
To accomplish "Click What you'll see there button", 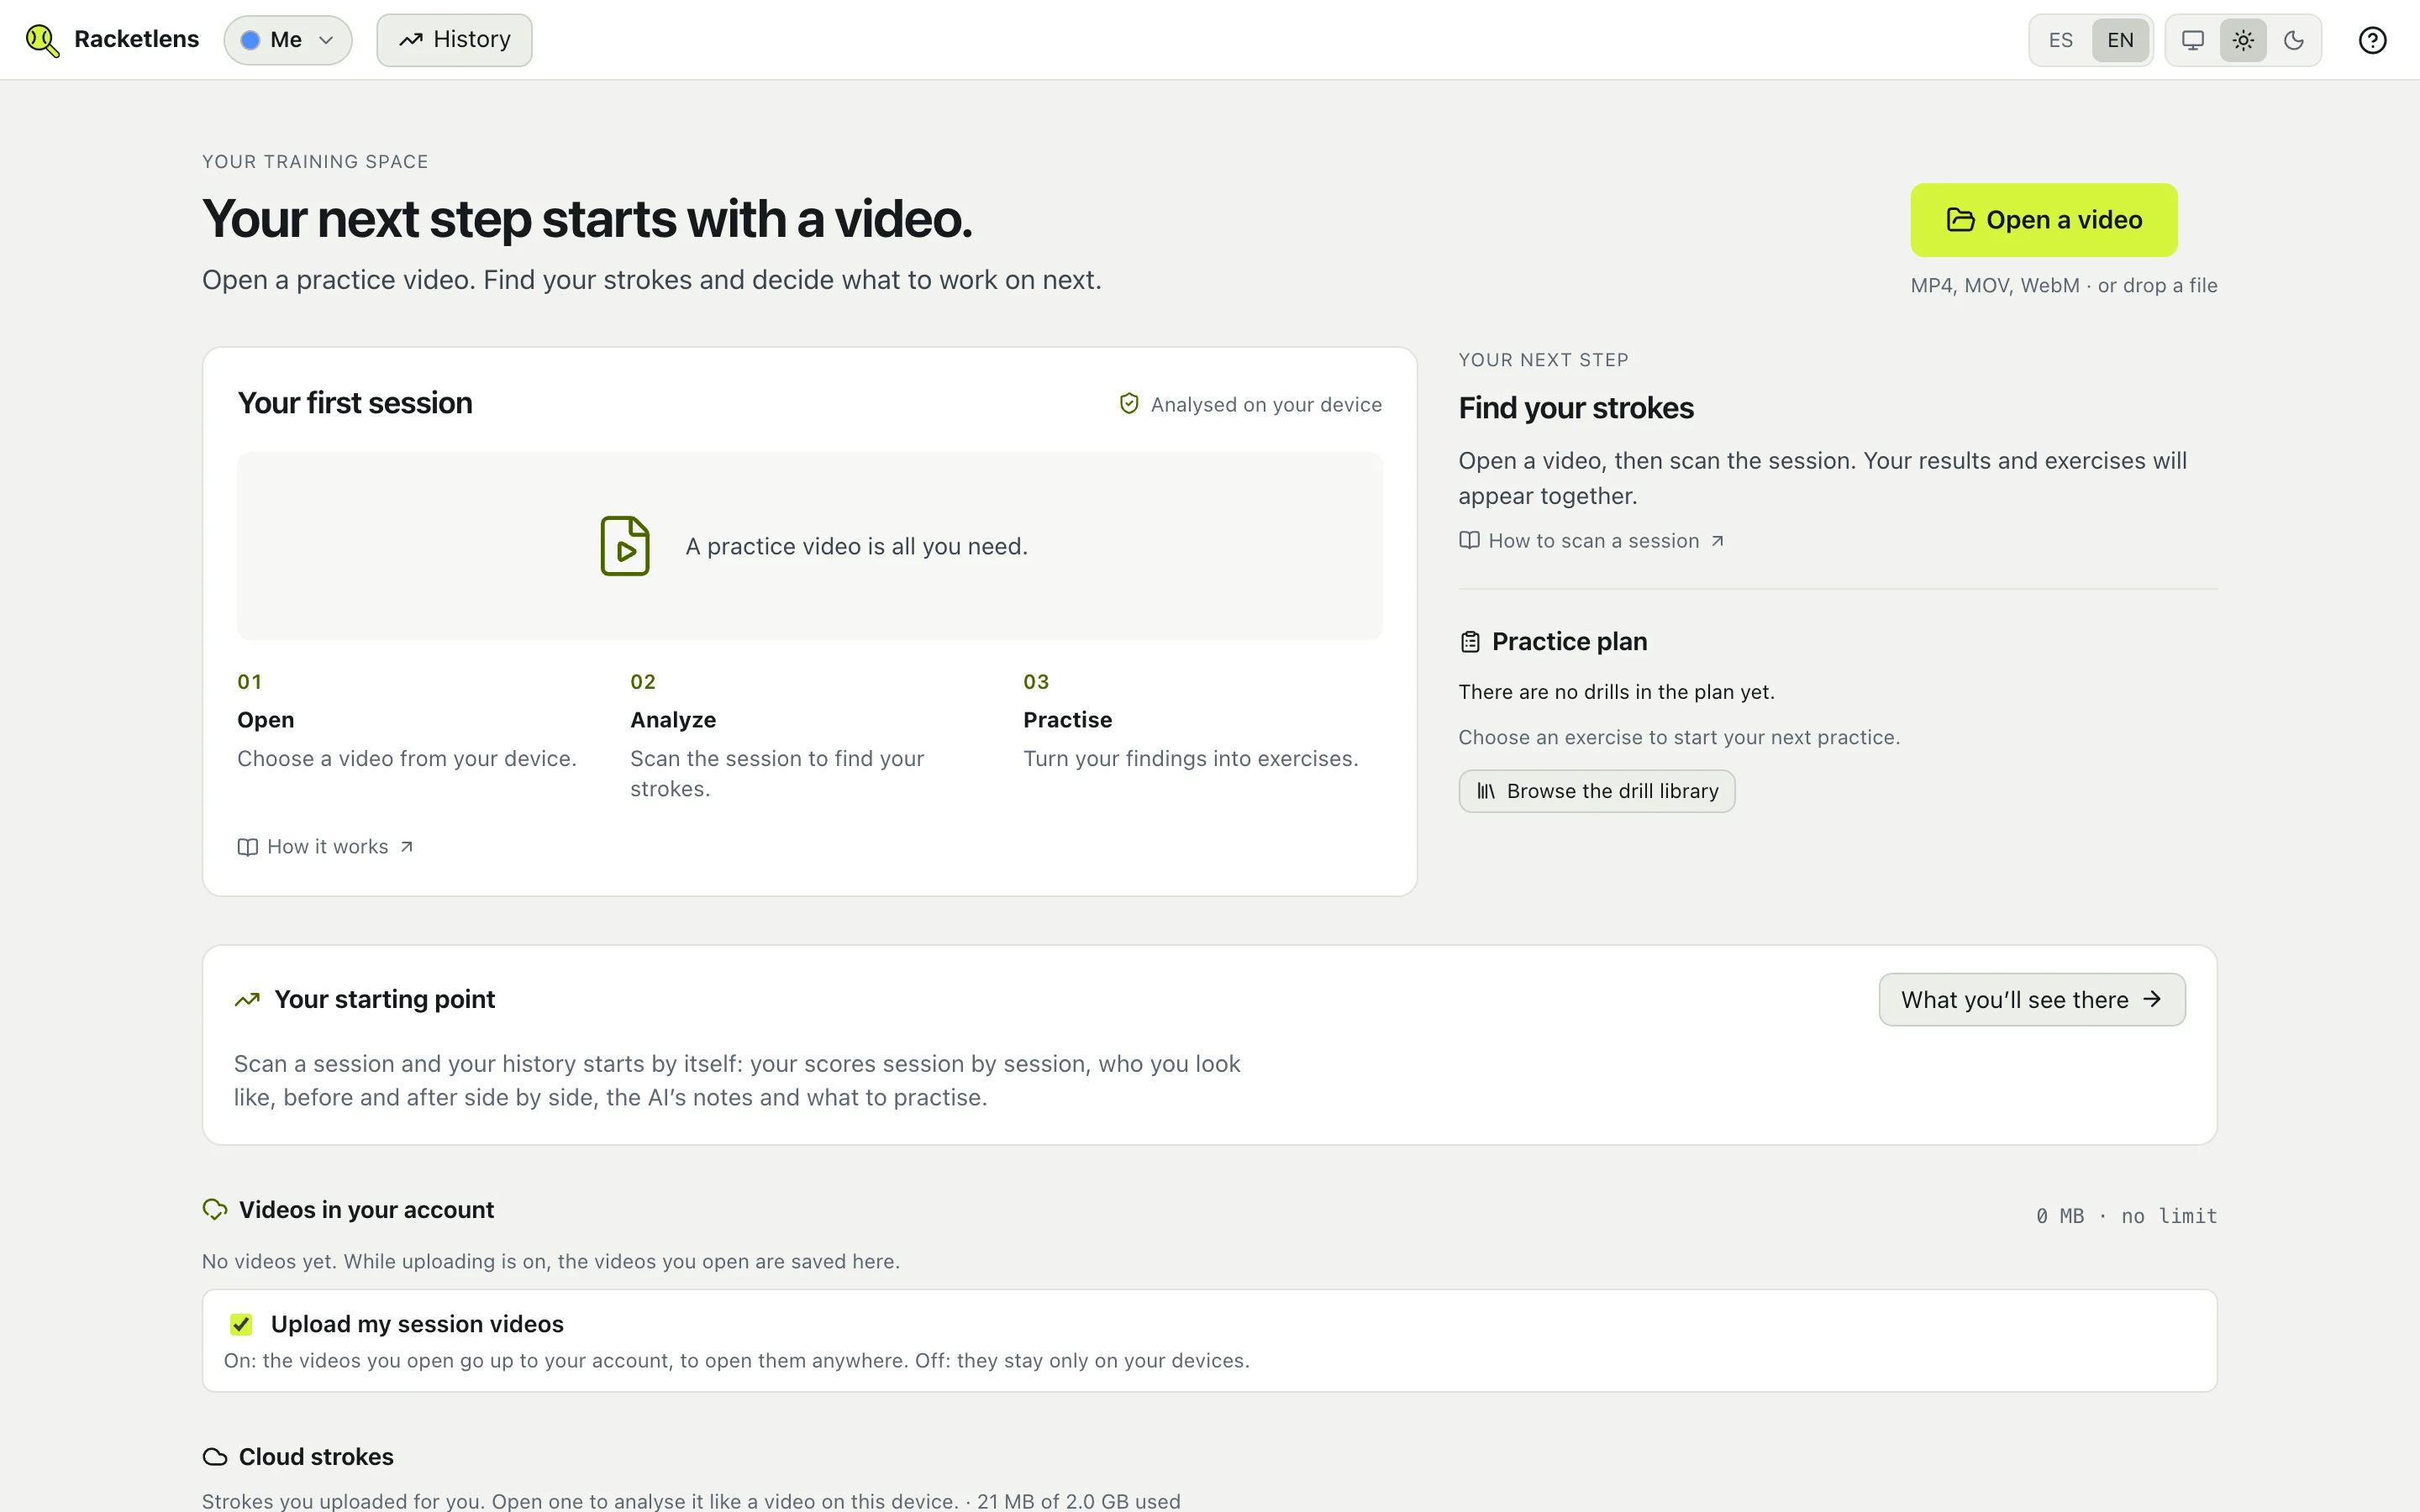I will (x=2031, y=1000).
